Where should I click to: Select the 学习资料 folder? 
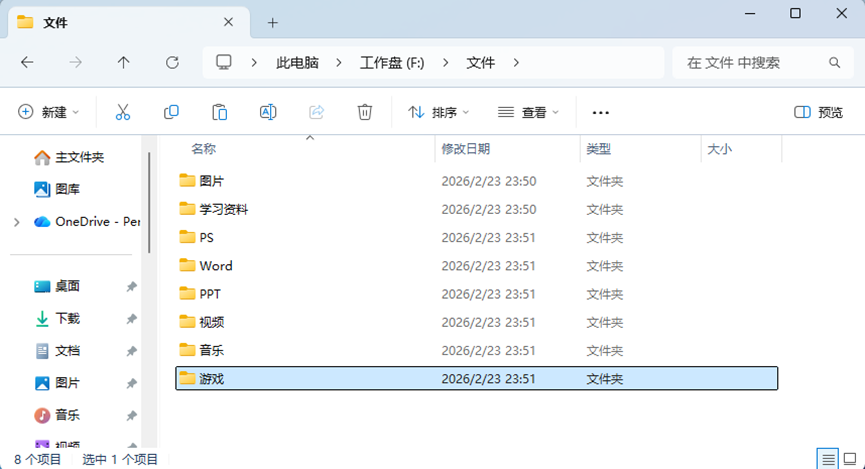[x=477, y=209]
